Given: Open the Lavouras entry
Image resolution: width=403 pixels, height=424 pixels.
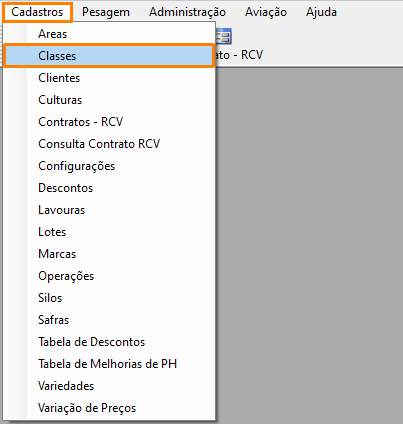Looking at the screenshot, I should (x=109, y=210).
